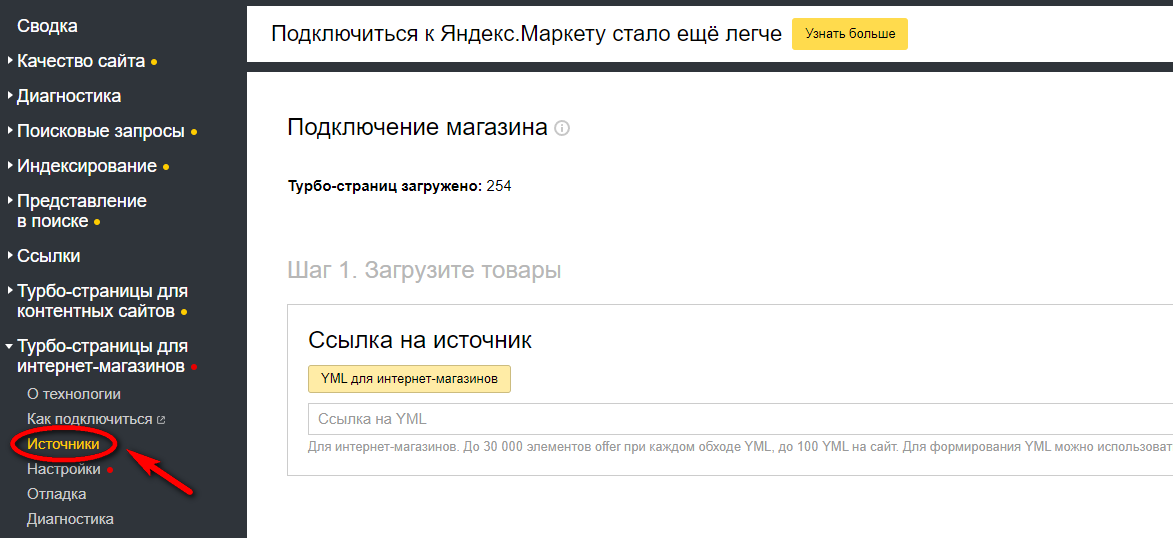Click the Турбо-страниц загружено: 254 text

[x=399, y=186]
